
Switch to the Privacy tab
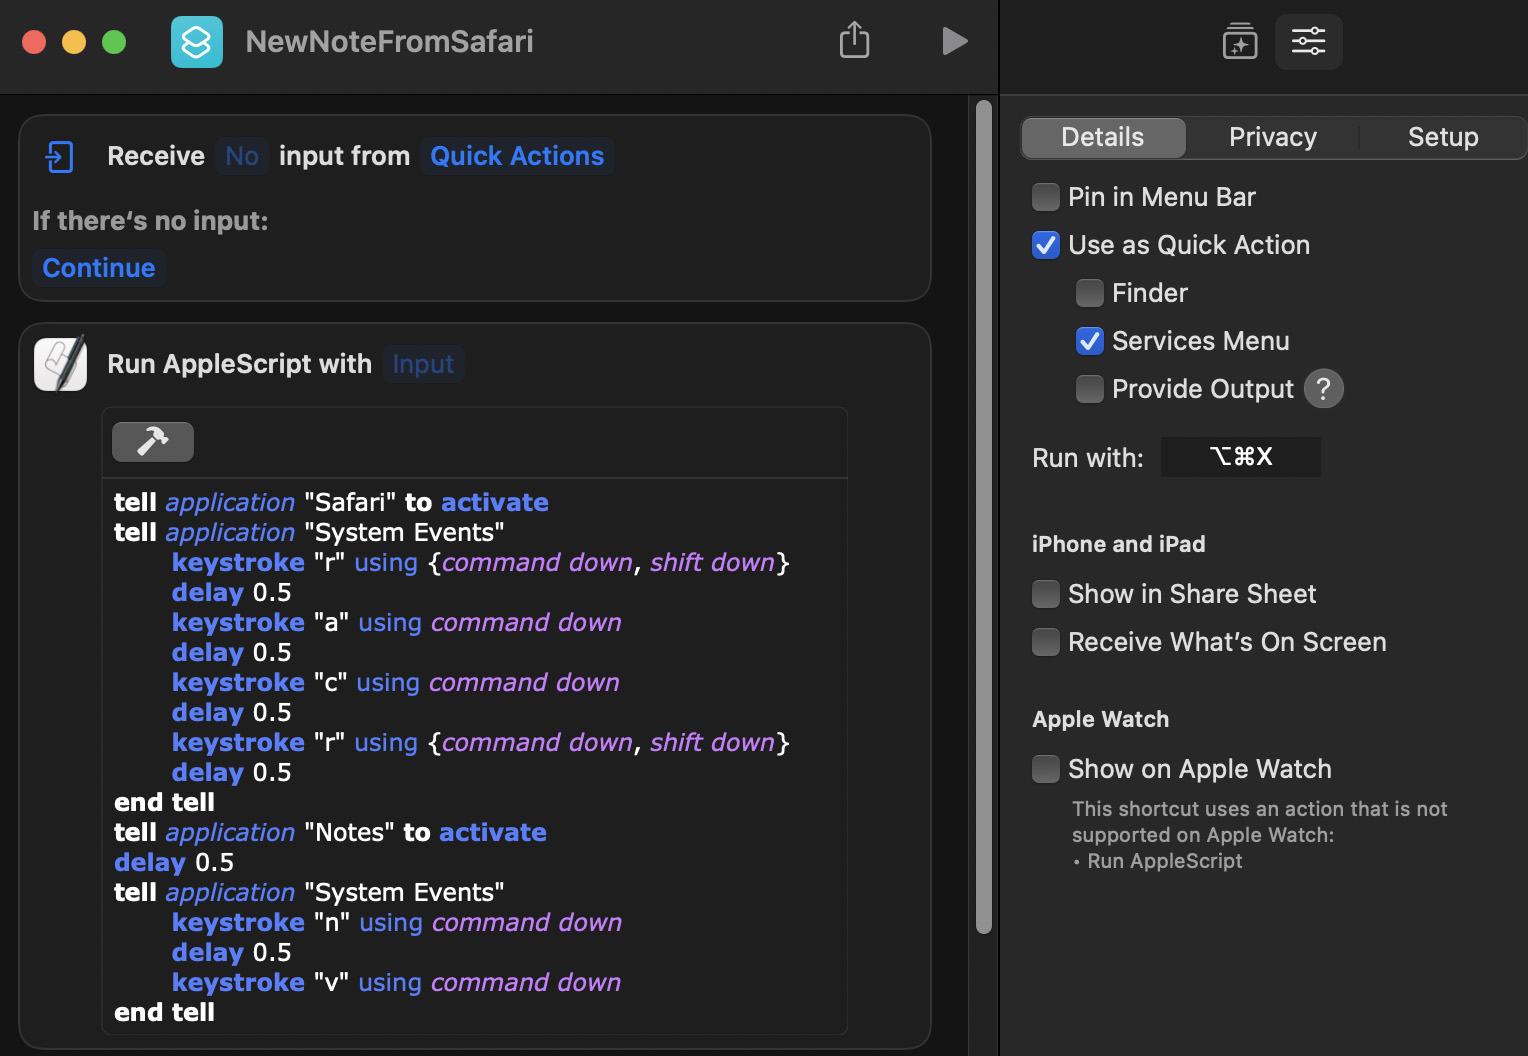[1272, 137]
